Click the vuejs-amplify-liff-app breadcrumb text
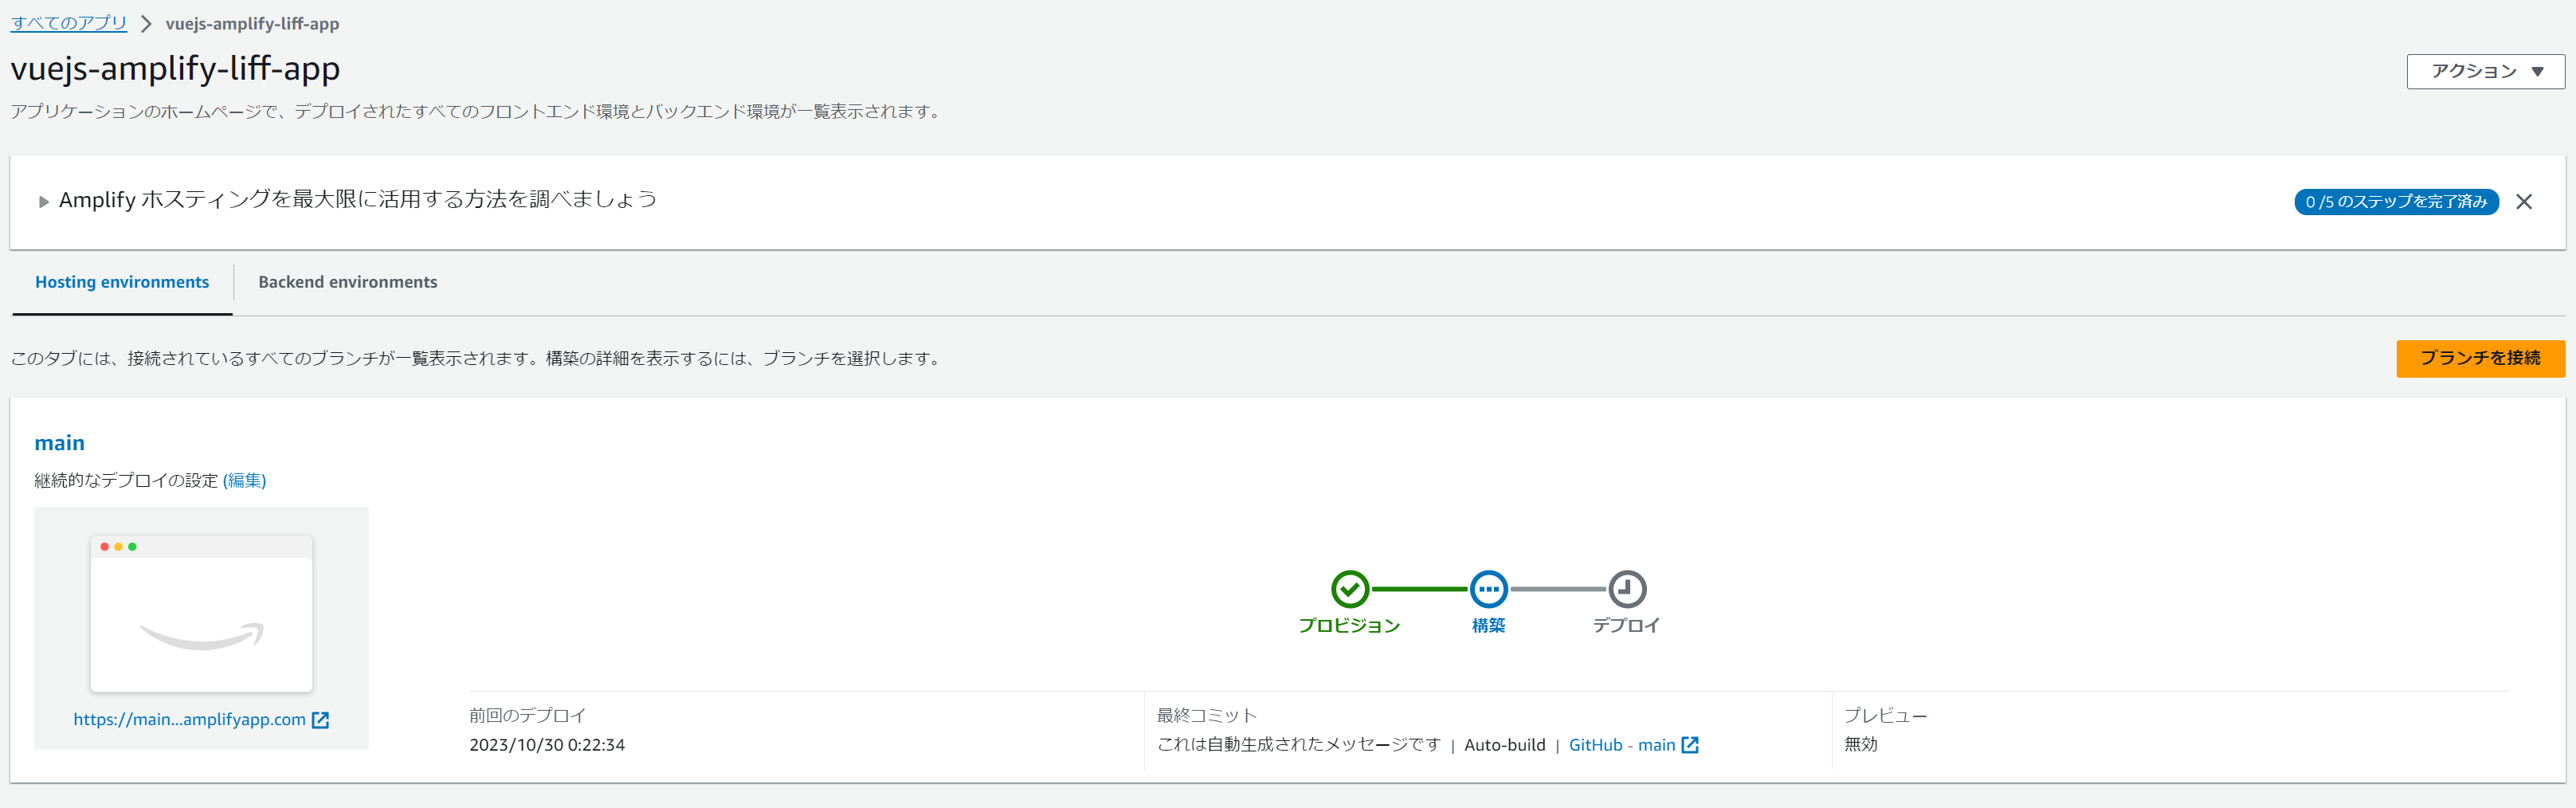Screen dimensions: 2576x808 point(252,23)
